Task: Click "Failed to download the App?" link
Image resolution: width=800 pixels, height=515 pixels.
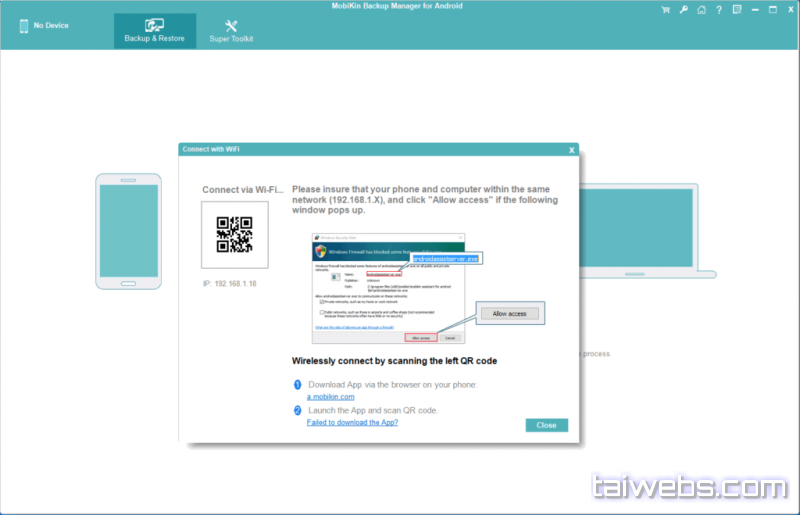Action: point(352,422)
